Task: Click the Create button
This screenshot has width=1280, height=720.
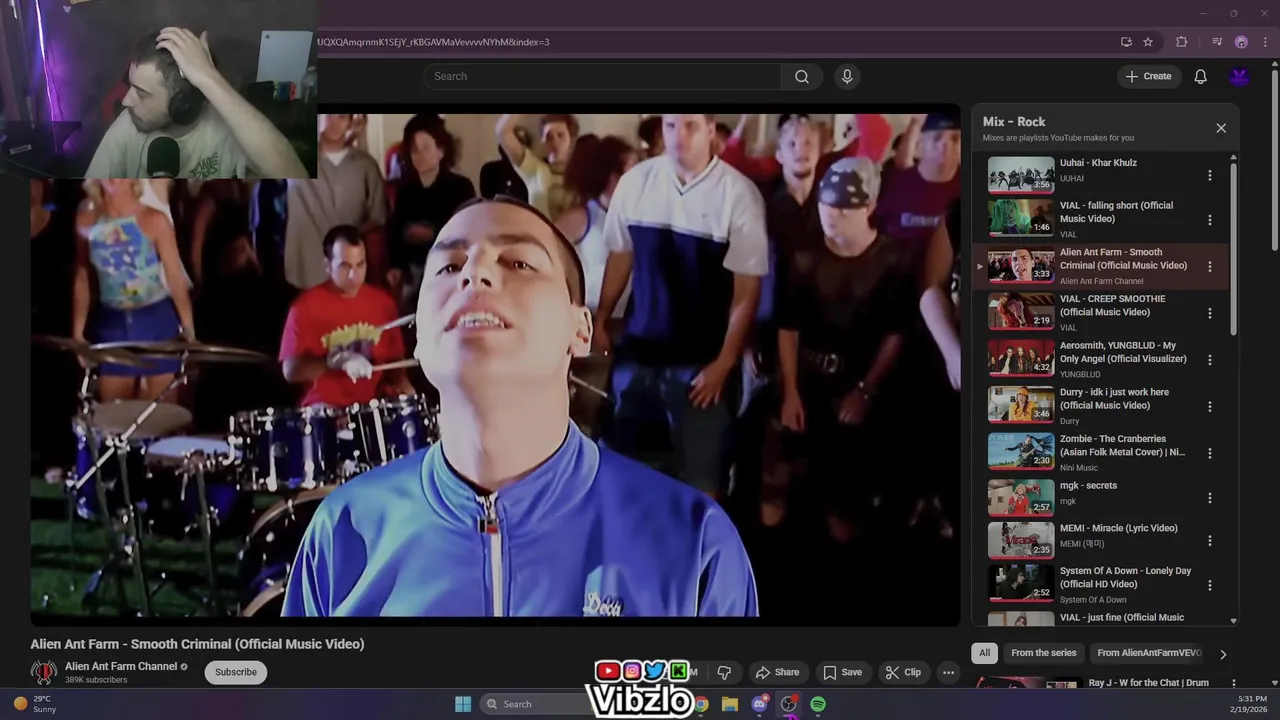Action: (1148, 76)
